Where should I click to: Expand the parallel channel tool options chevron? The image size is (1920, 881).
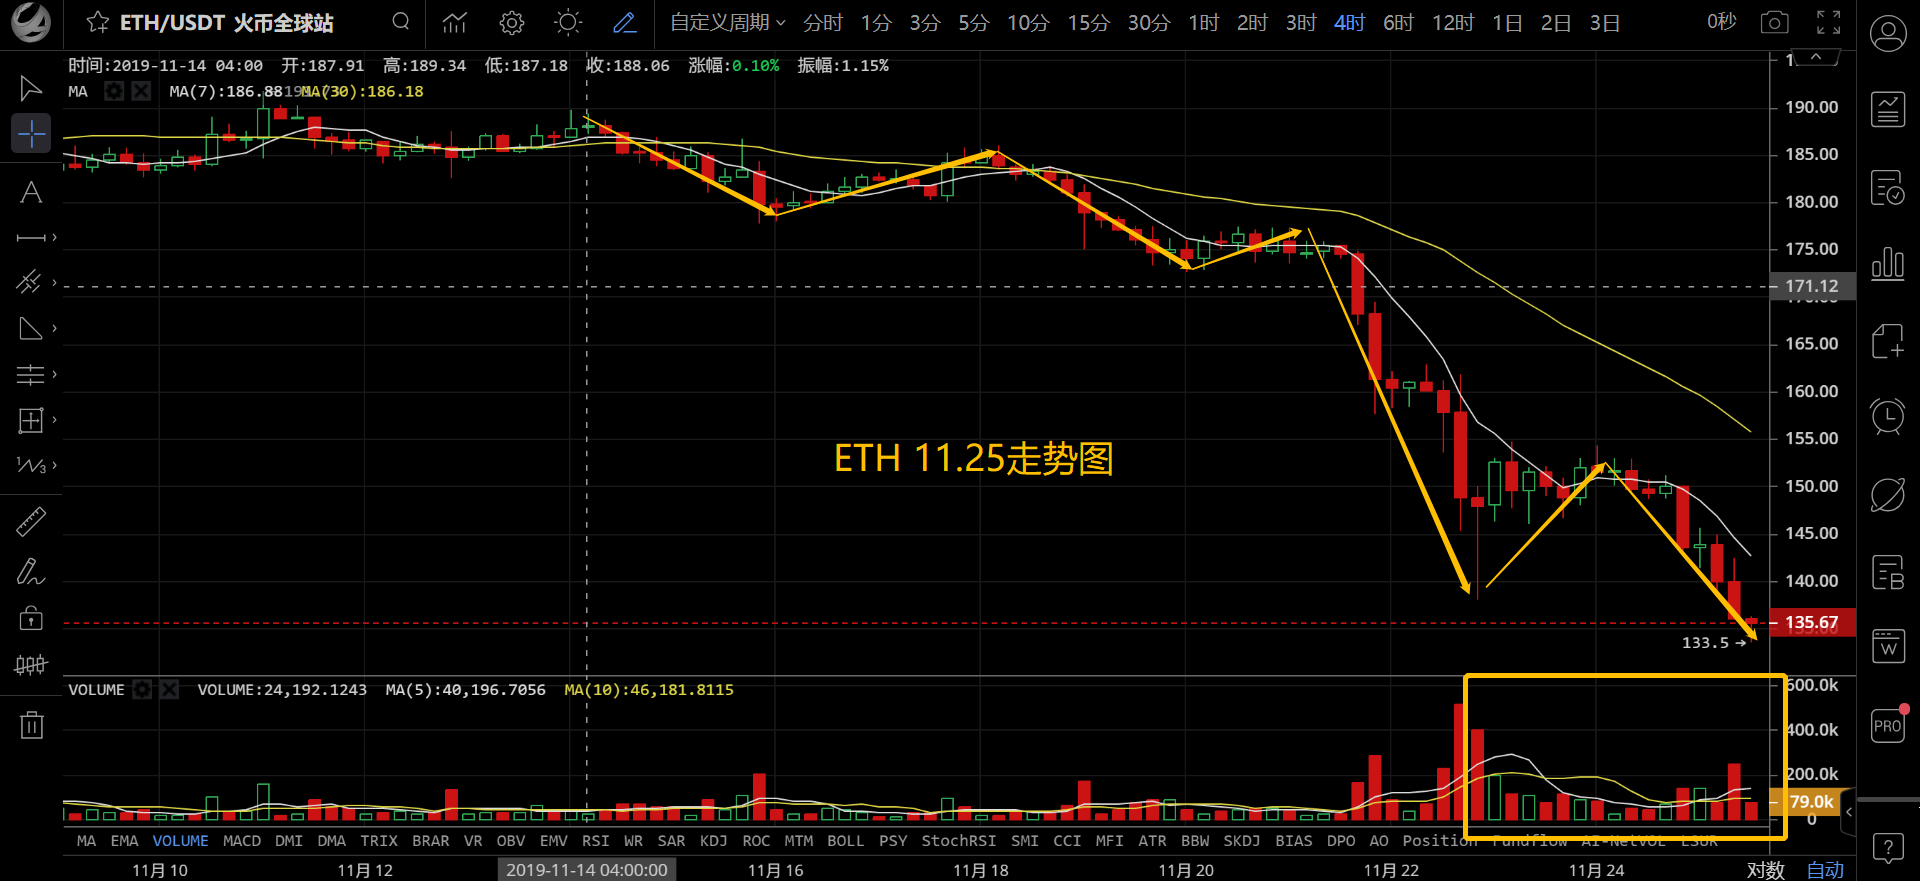click(54, 282)
